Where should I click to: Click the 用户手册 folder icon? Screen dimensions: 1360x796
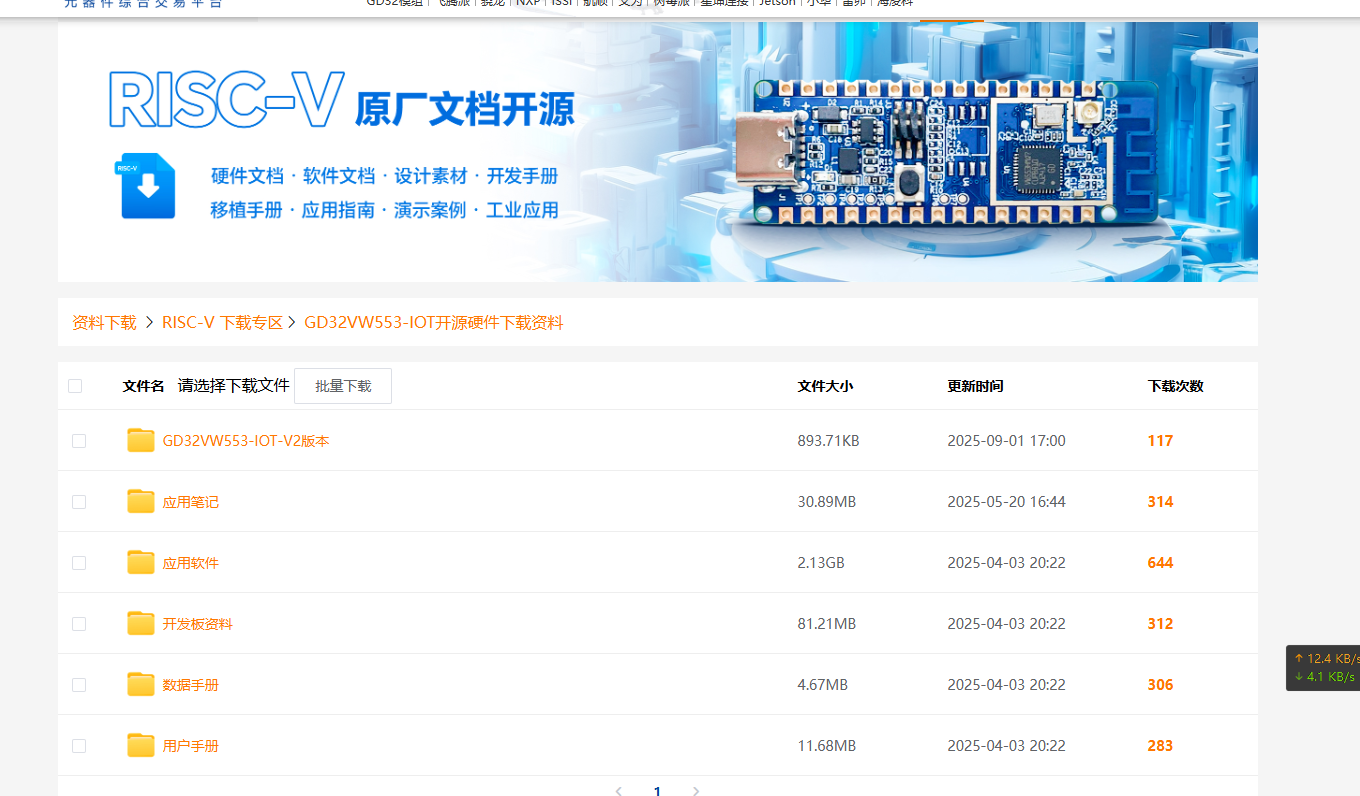141,746
